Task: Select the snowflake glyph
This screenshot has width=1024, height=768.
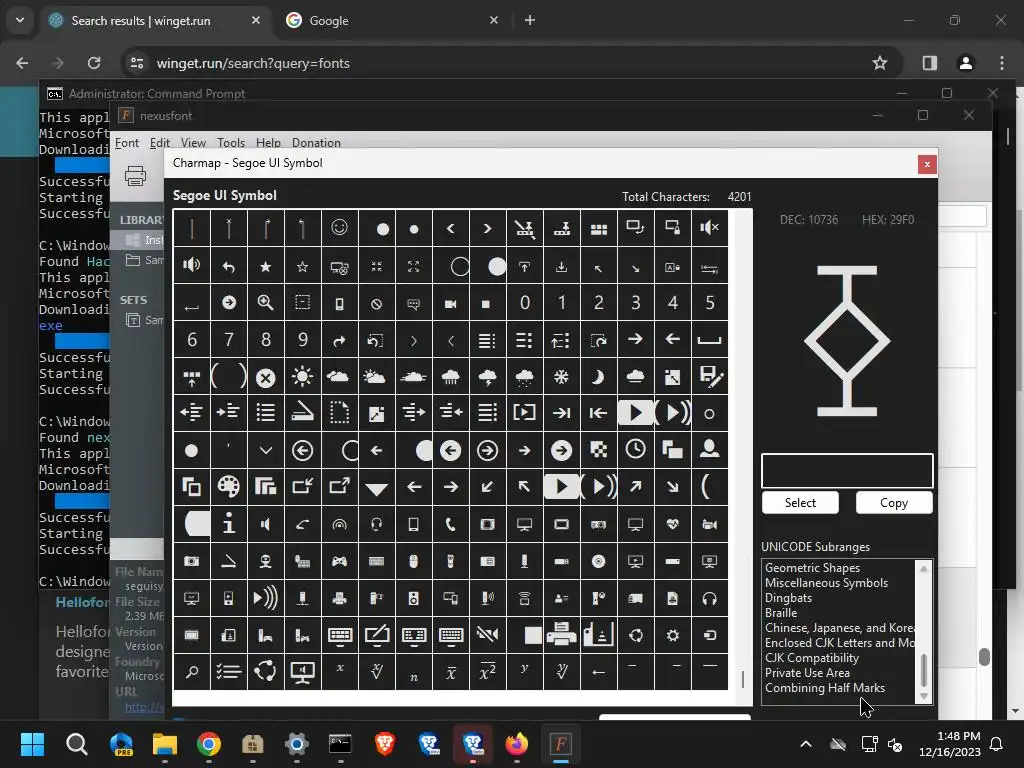Action: click(562, 377)
